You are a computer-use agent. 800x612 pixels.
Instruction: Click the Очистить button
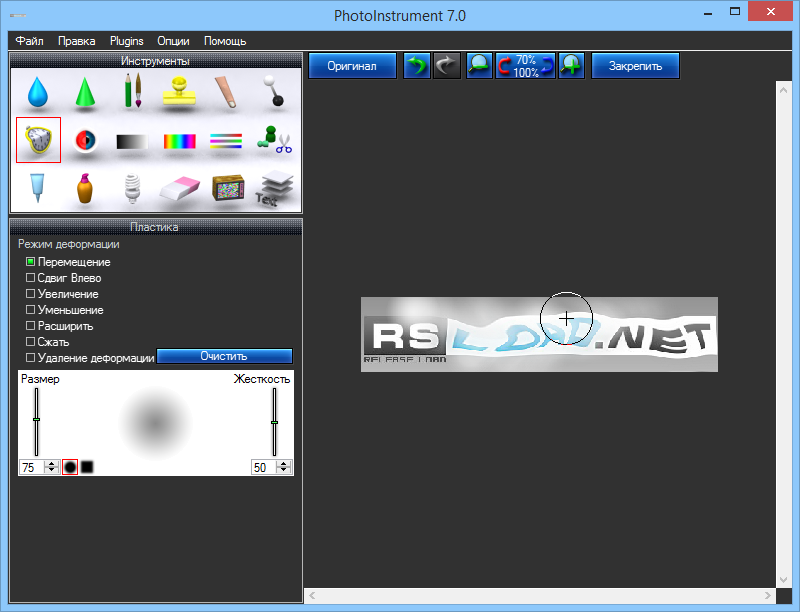coord(224,356)
